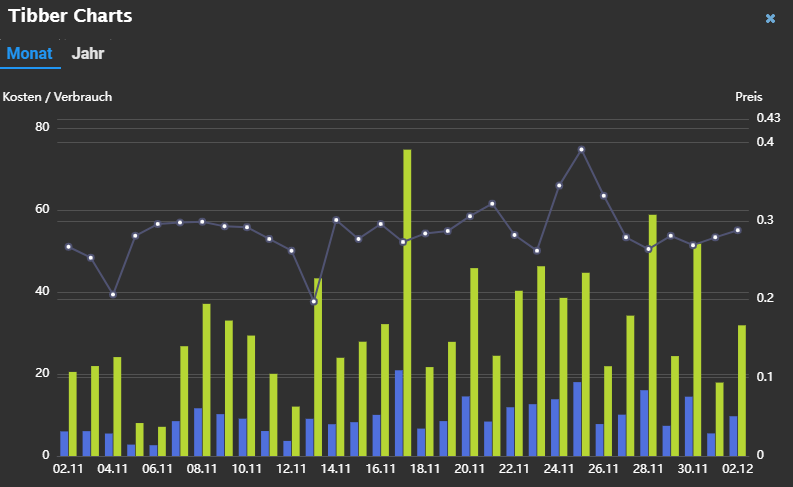The height and width of the screenshot is (487, 793).
Task: Click the x-axis date label 14.11
Action: pyautogui.click(x=336, y=469)
